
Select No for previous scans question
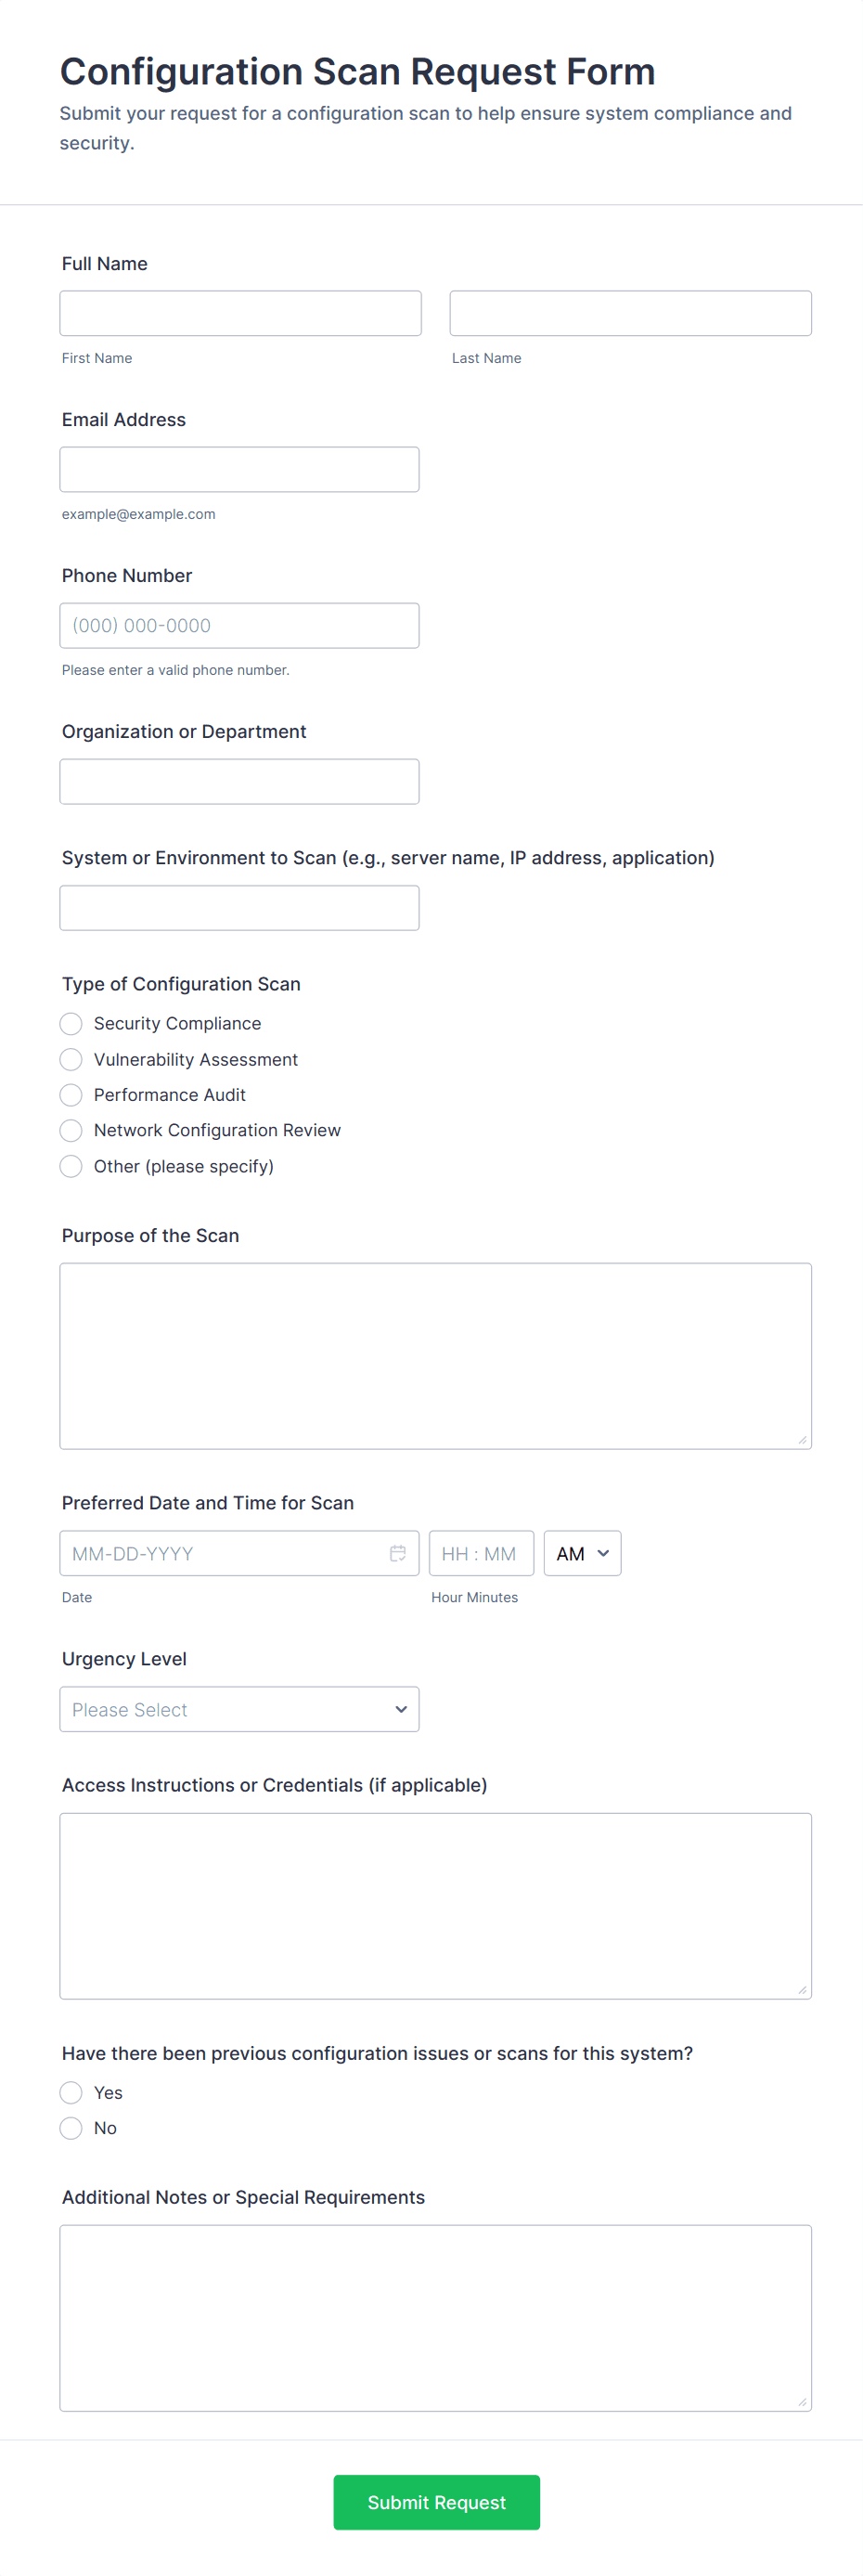pos(71,2128)
